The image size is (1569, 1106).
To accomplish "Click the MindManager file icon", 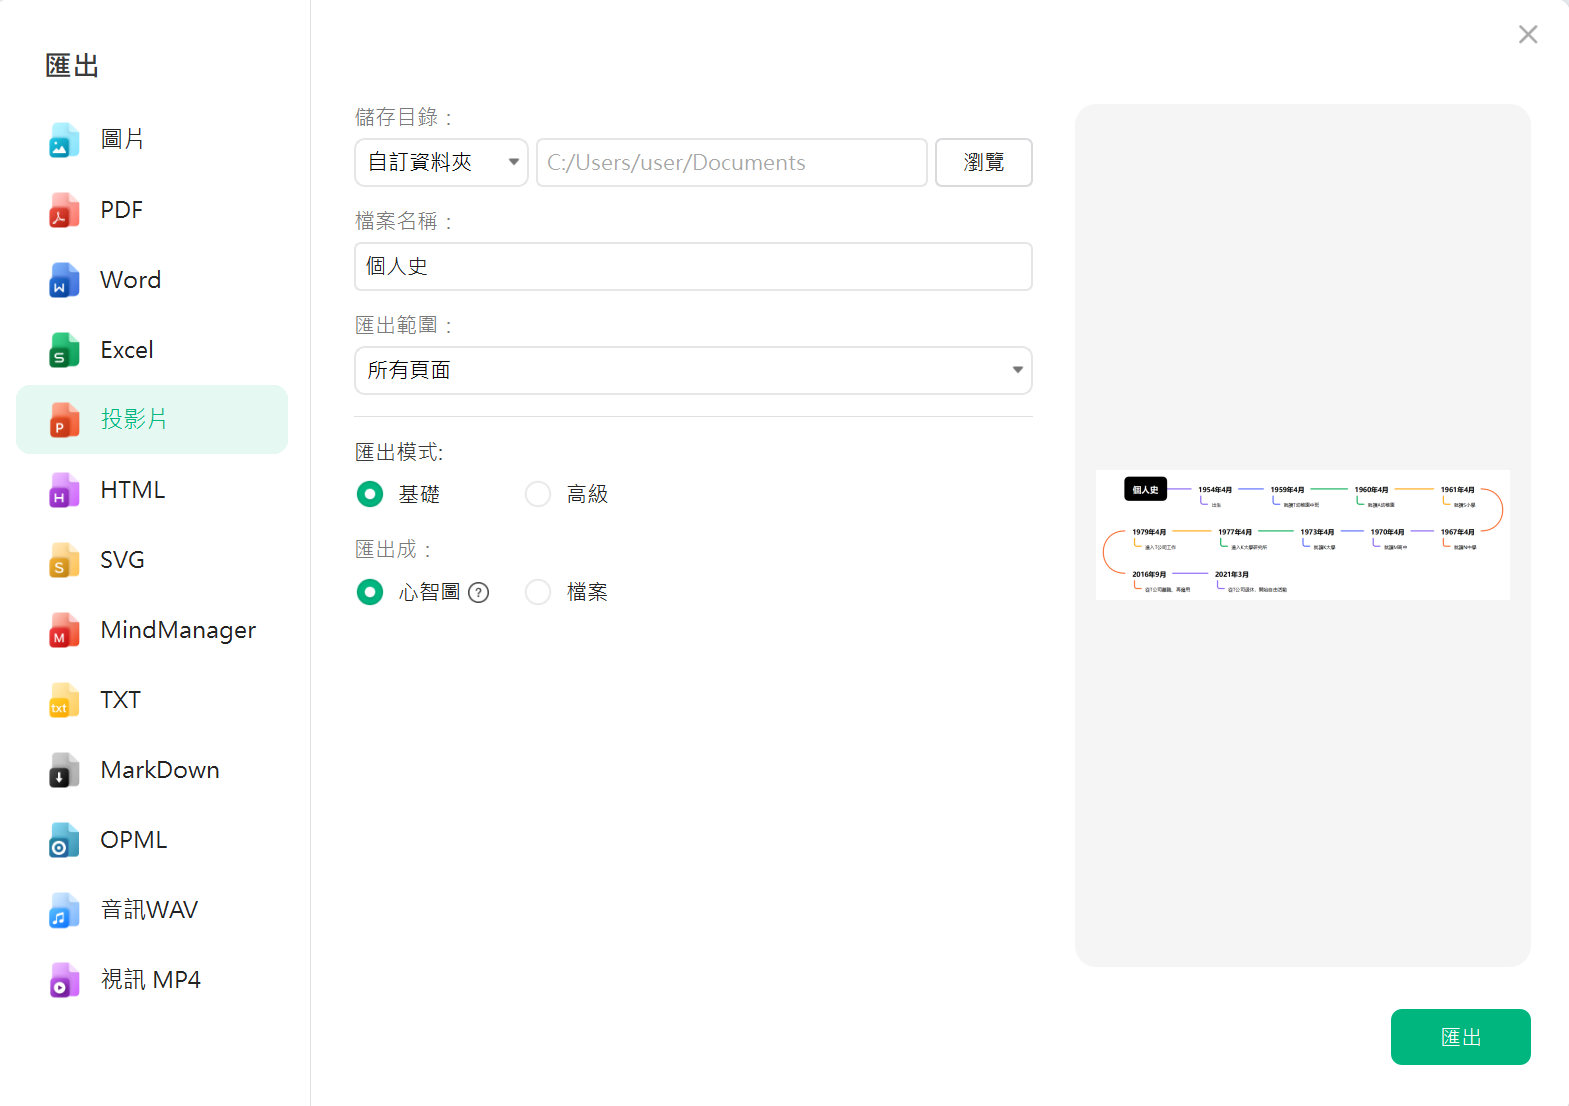I will pyautogui.click(x=64, y=630).
